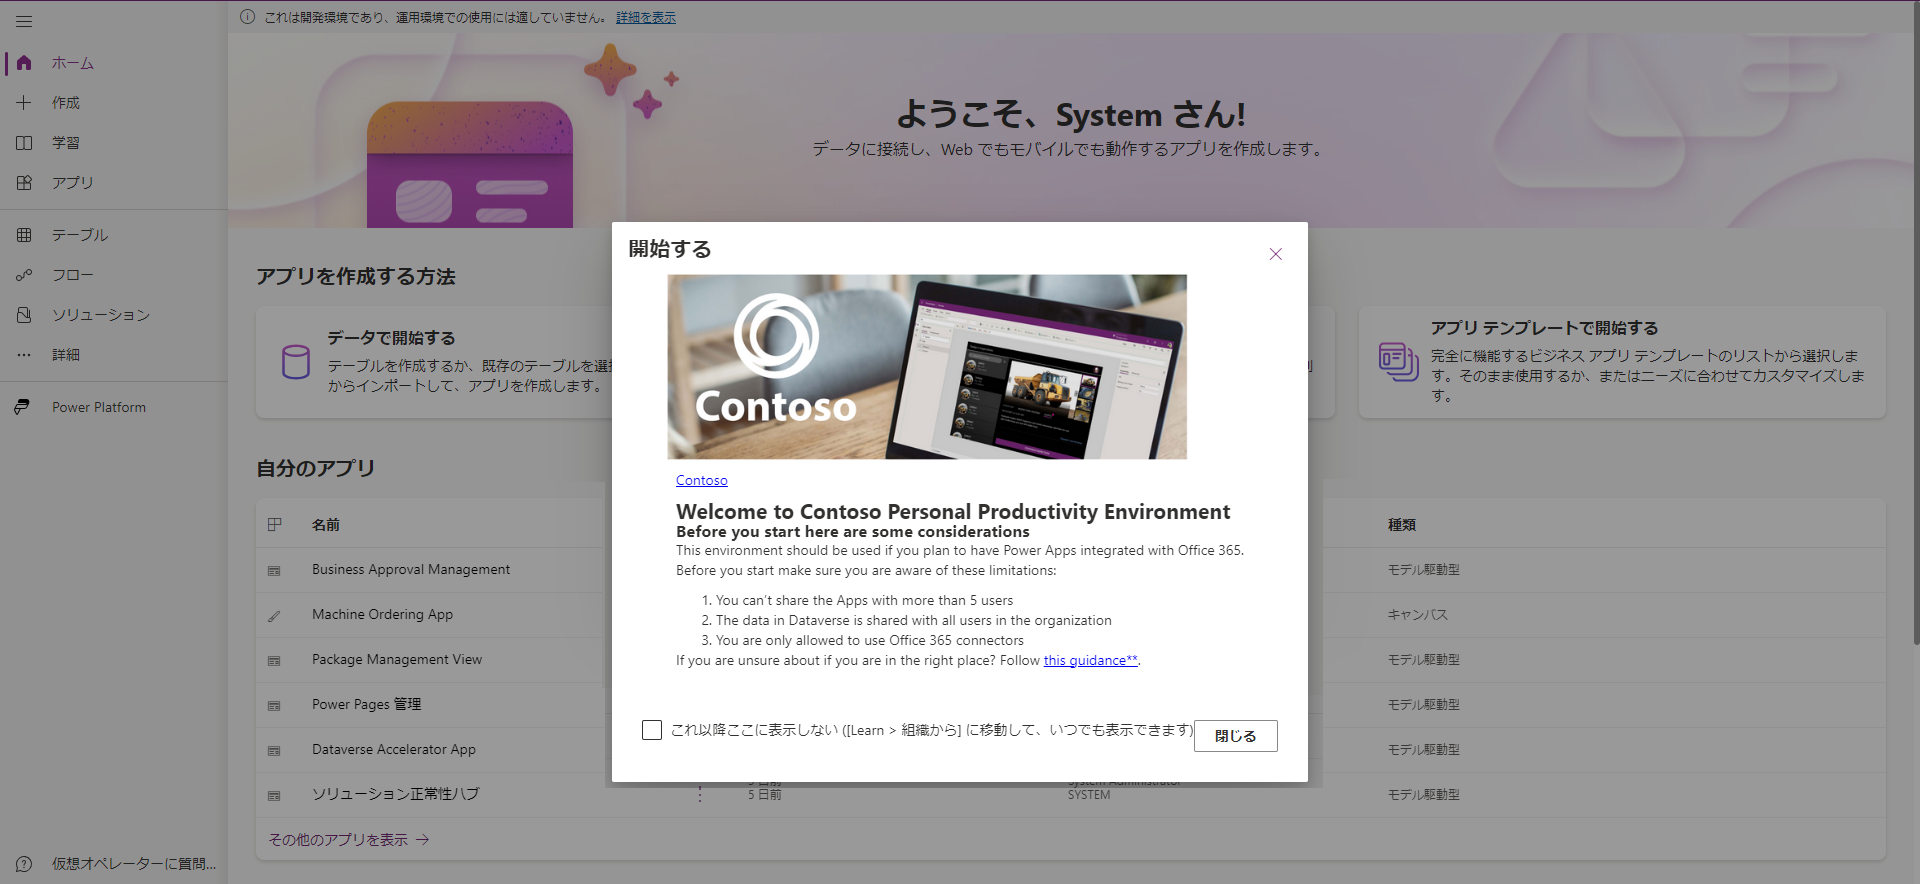The width and height of the screenshot is (1920, 884).
Task: Open the Contoso link in dialog
Action: tap(702, 481)
